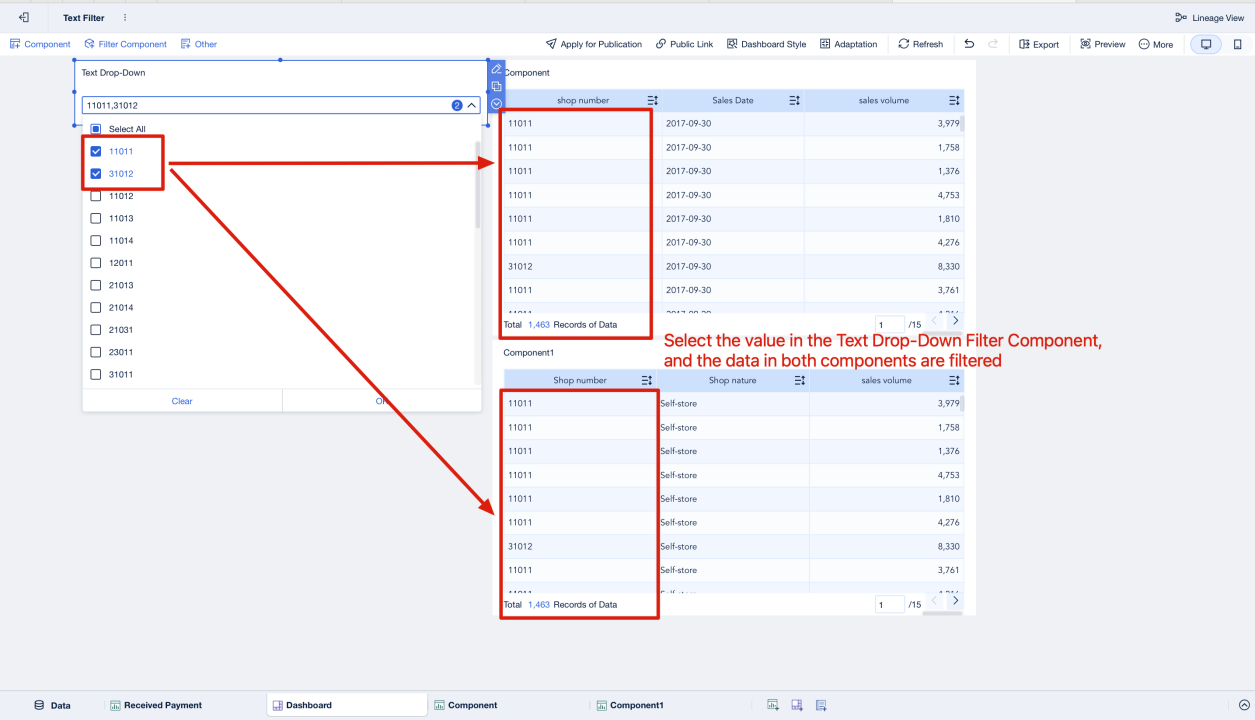Click page number field in Component1 table
1255x720 pixels.
pyautogui.click(x=889, y=605)
